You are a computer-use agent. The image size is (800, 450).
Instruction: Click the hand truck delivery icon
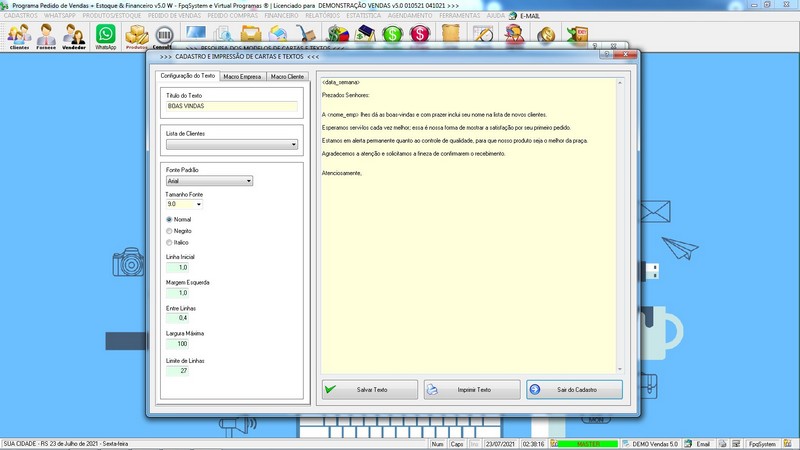pyautogui.click(x=306, y=34)
